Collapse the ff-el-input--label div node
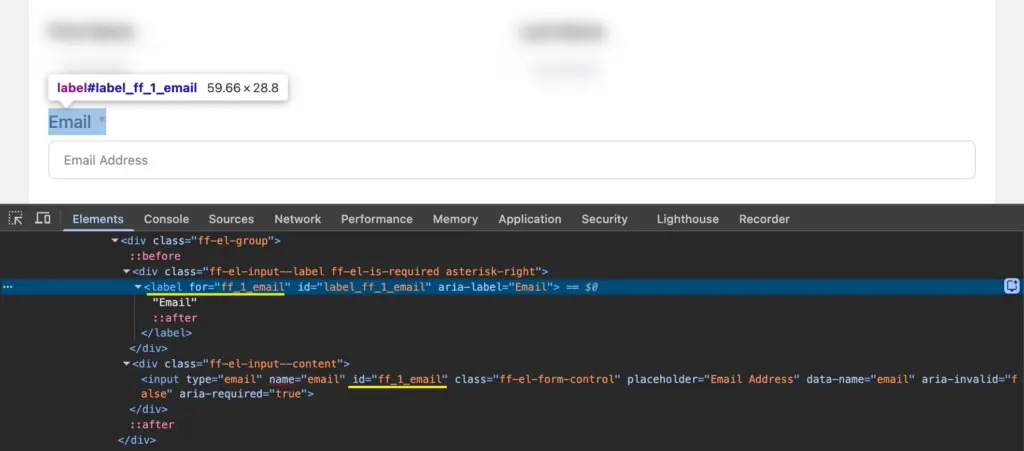1024x451 pixels. [x=127, y=272]
